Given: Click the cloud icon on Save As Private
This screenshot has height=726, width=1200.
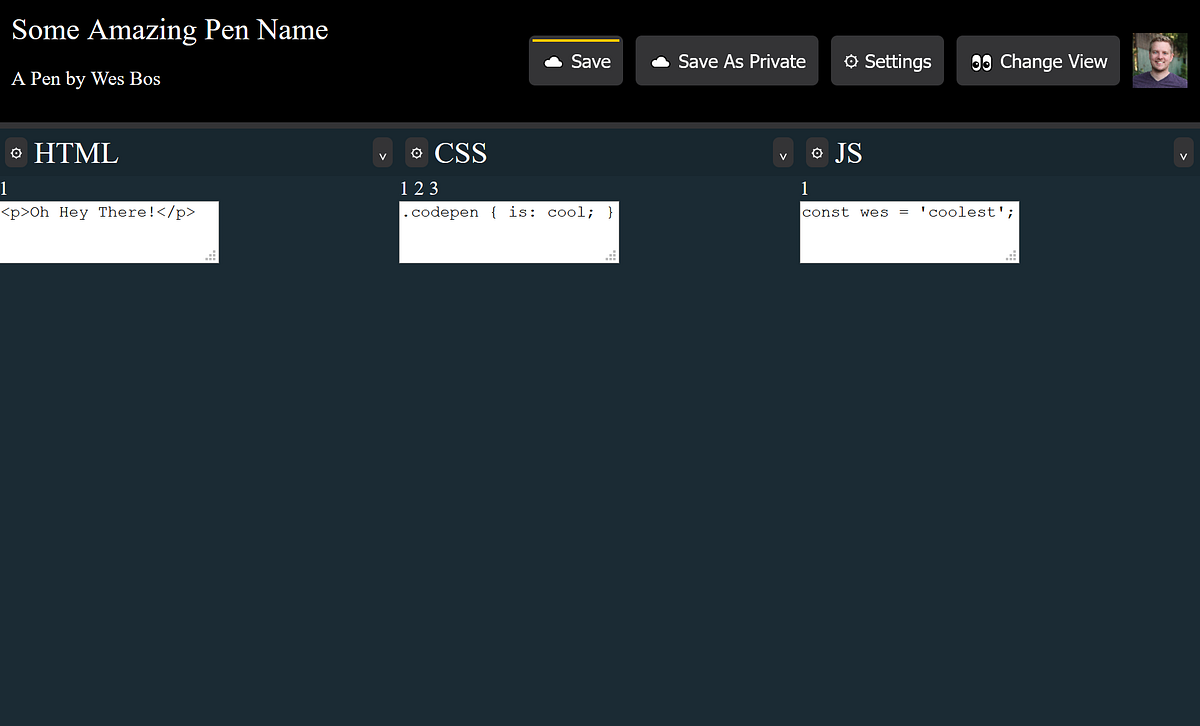Looking at the screenshot, I should (660, 61).
